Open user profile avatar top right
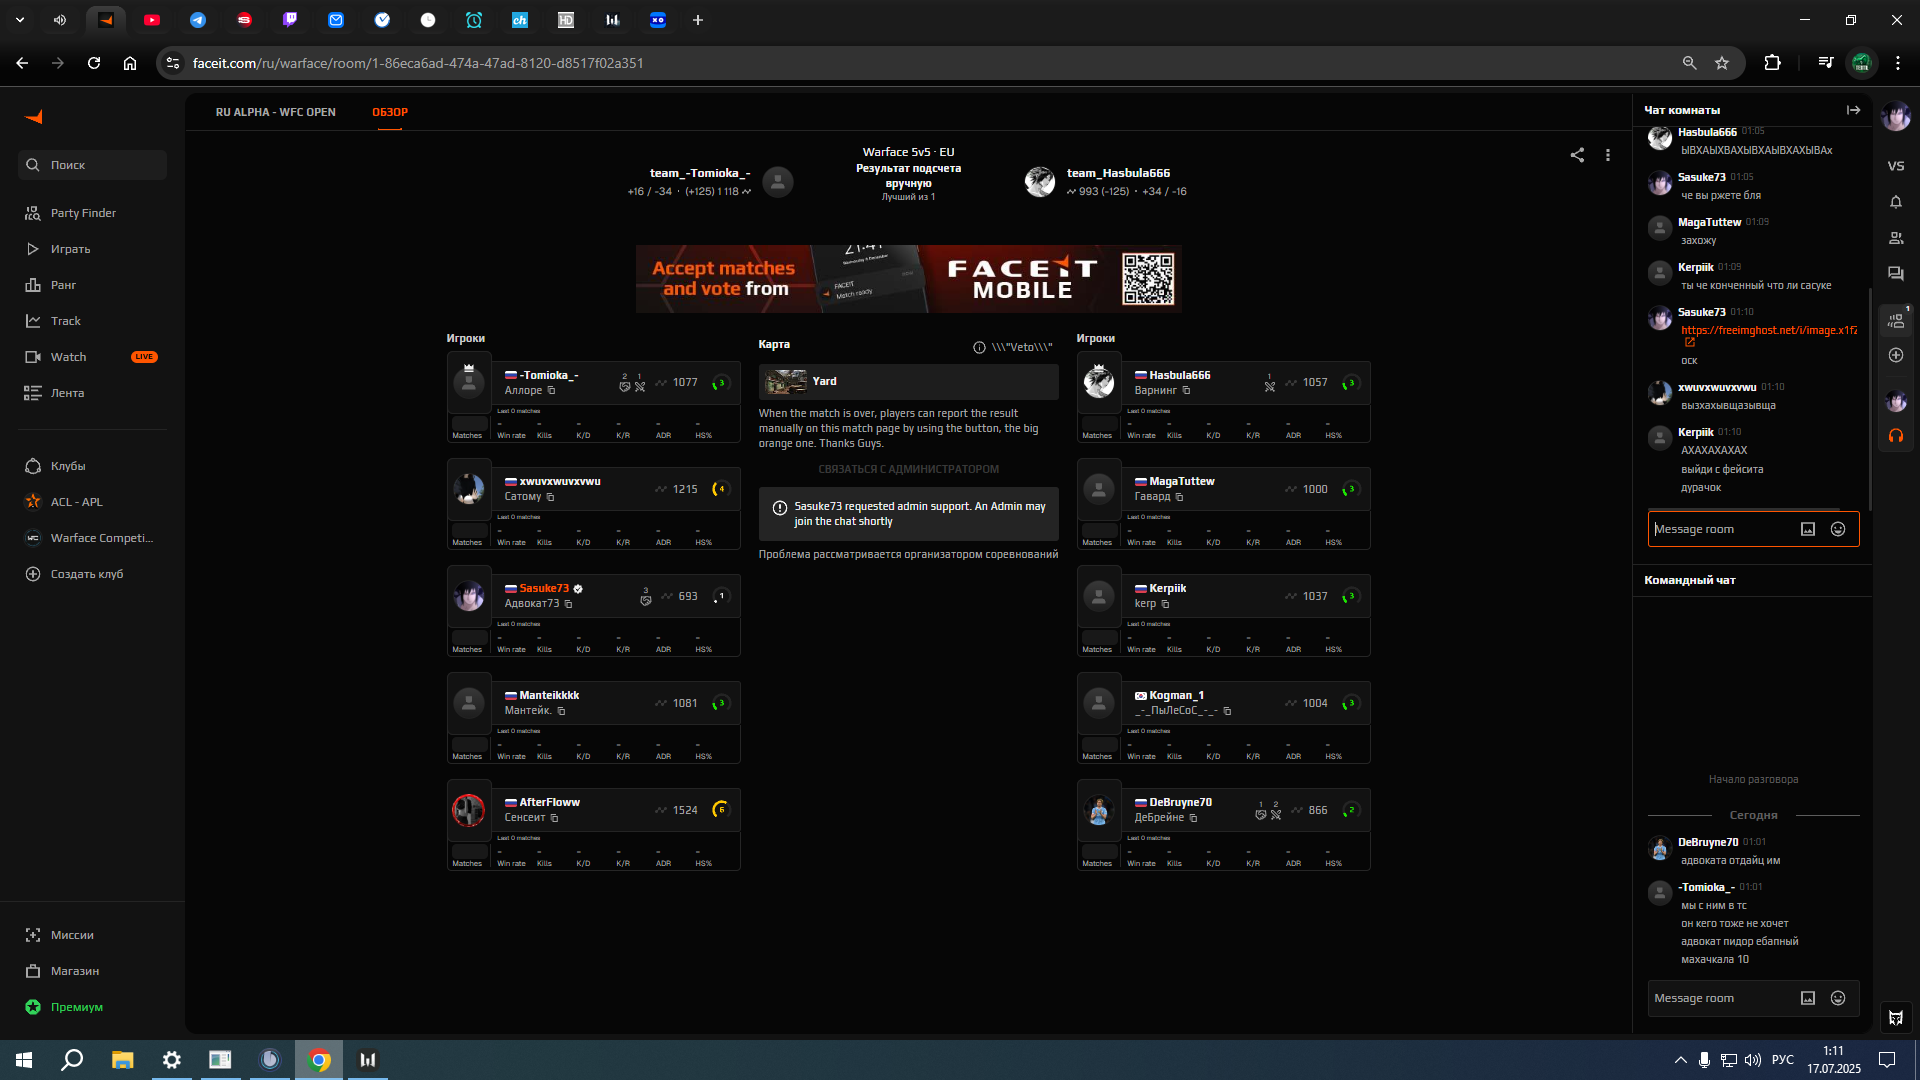 1896,117
